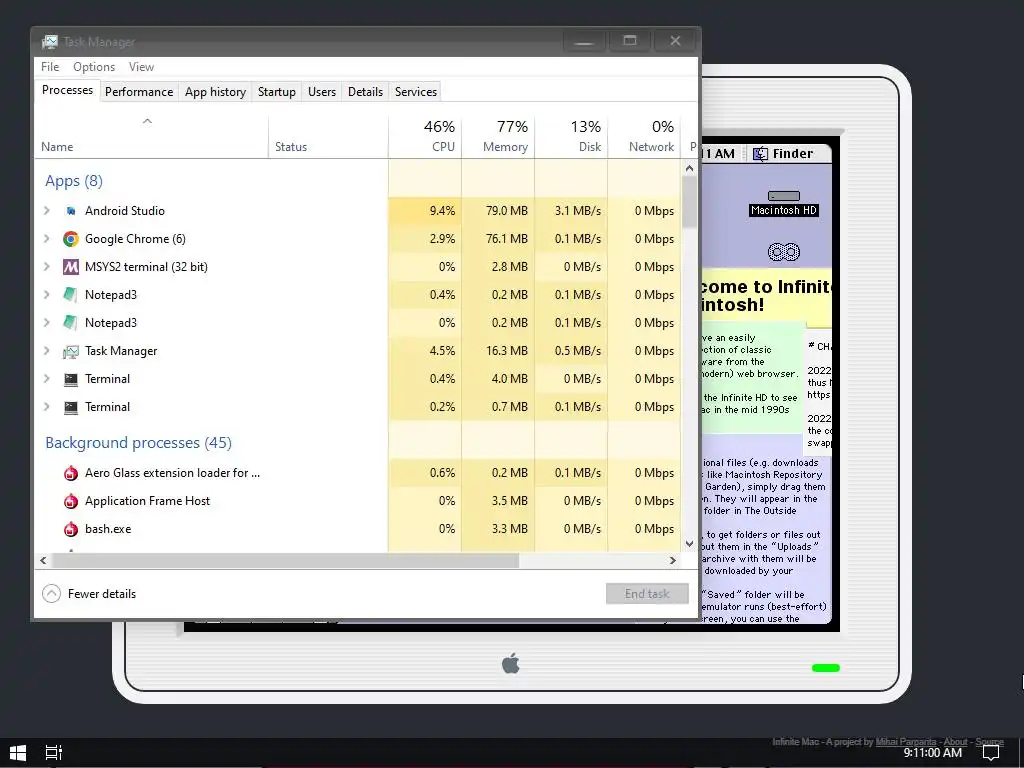Switch to the Users tab
The image size is (1024, 768).
pos(322,92)
